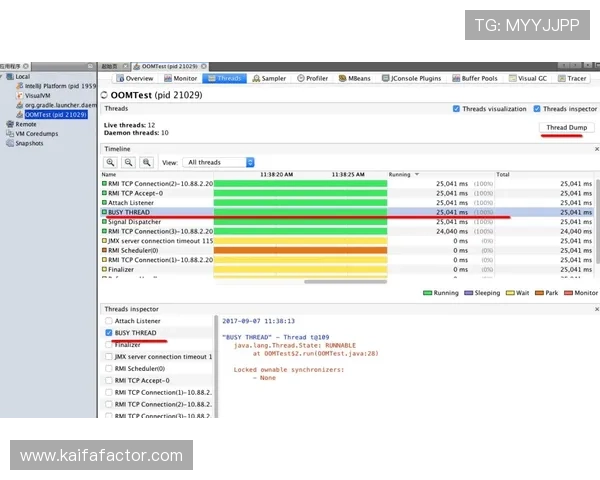This screenshot has width=600, height=480.
Task: Click the fit-to-width zoom icon
Action: (147, 162)
